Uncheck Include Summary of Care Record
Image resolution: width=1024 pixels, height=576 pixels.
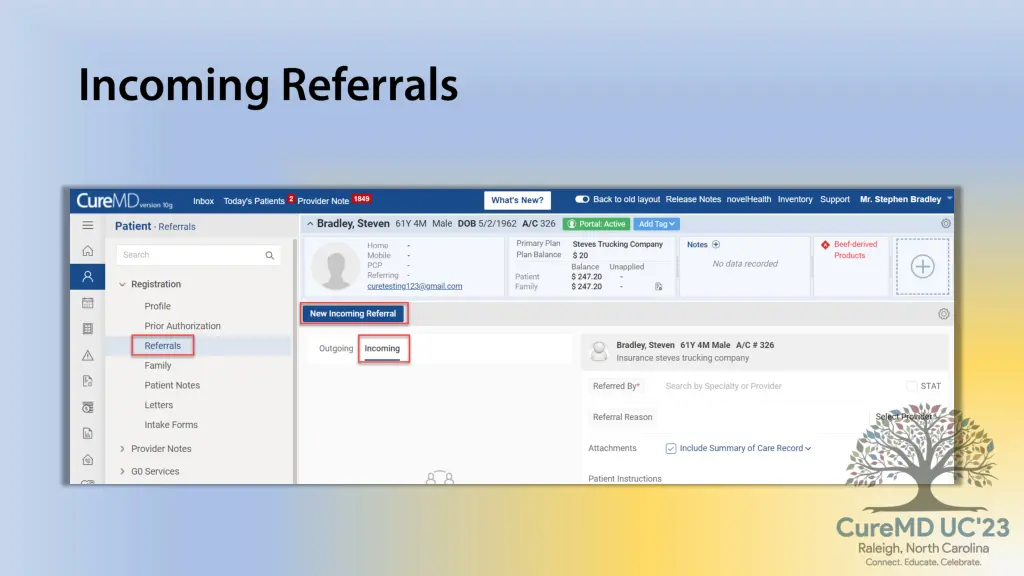671,449
